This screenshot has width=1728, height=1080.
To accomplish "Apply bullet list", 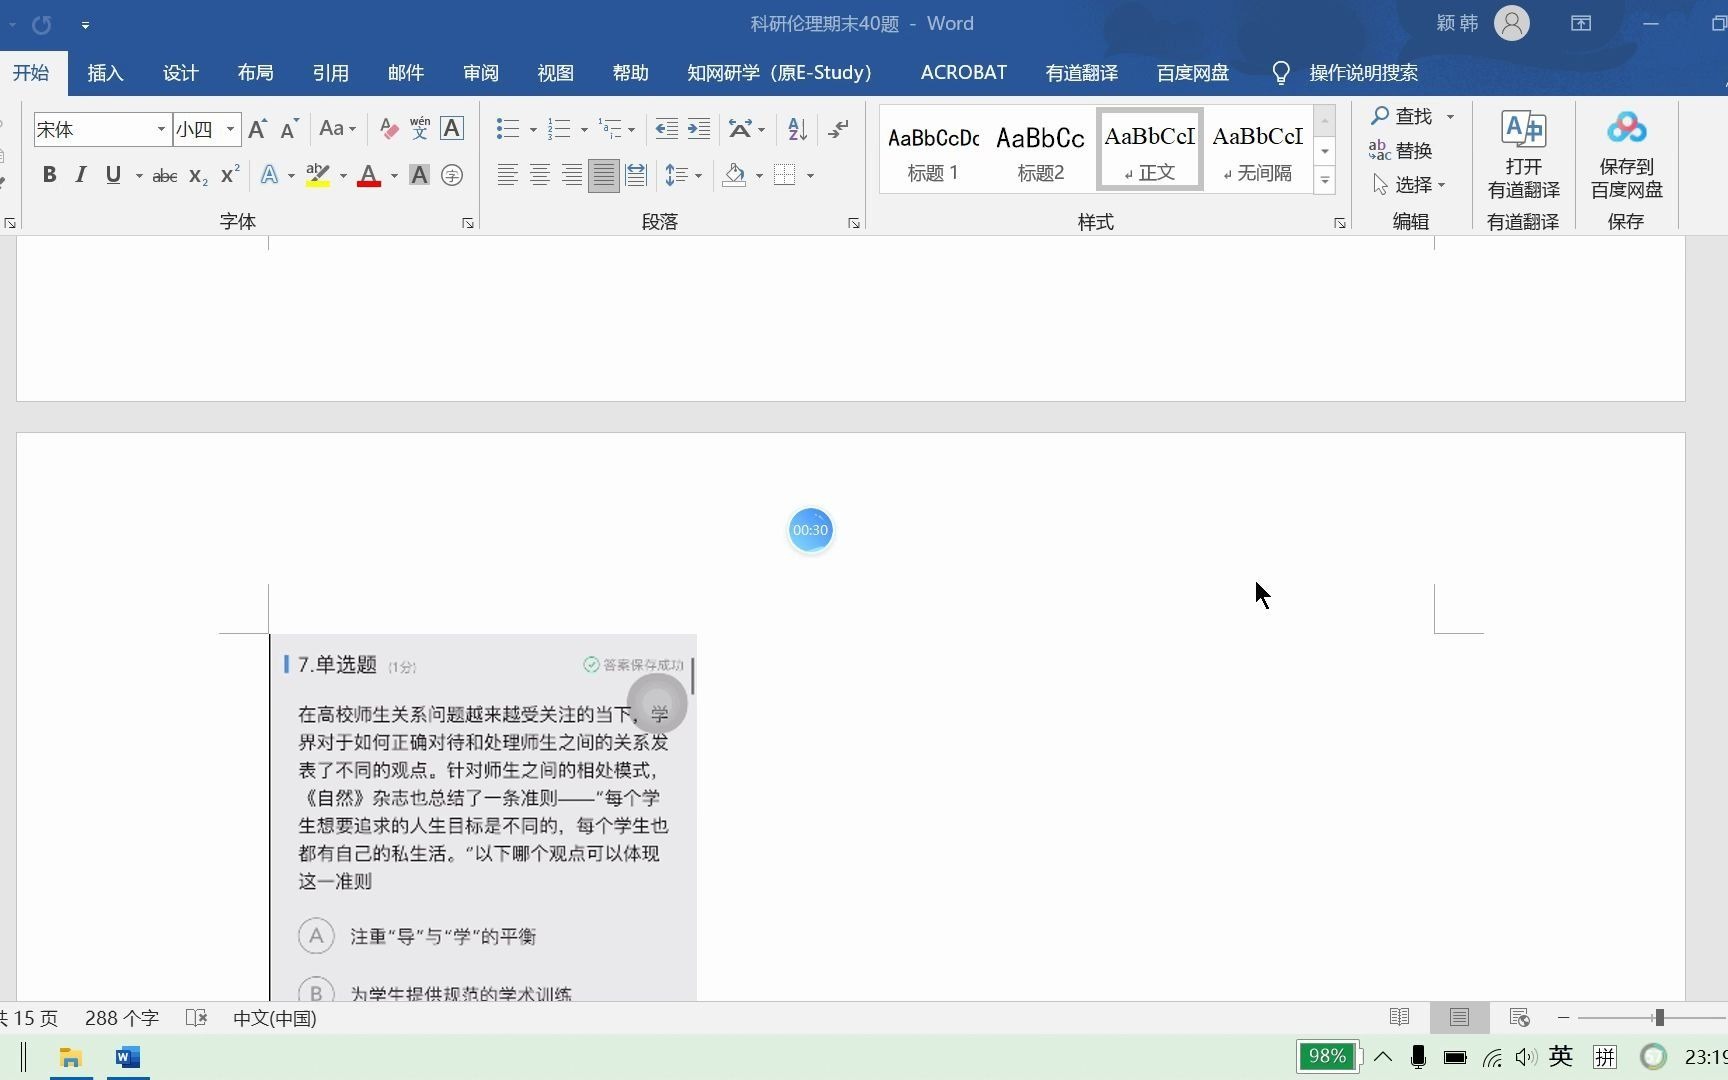I will coord(508,129).
